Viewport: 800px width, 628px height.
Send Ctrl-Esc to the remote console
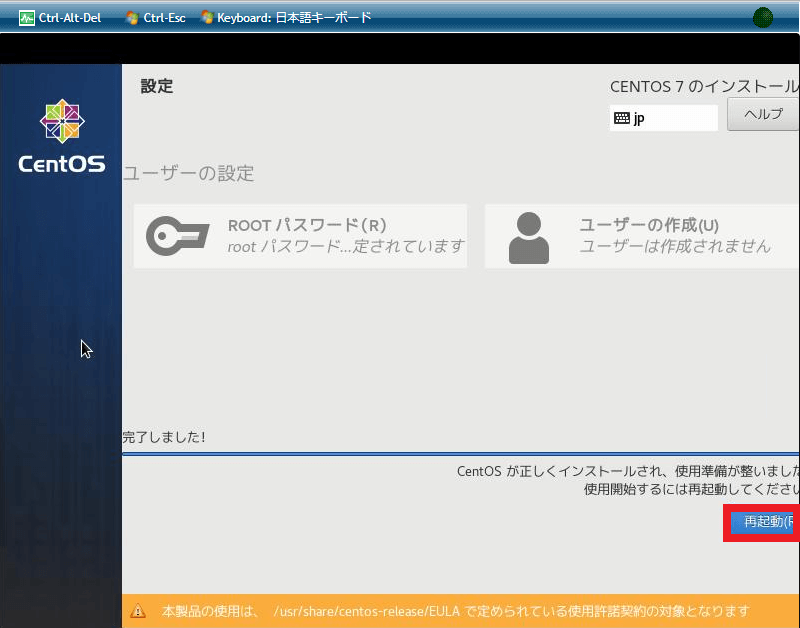pos(156,18)
